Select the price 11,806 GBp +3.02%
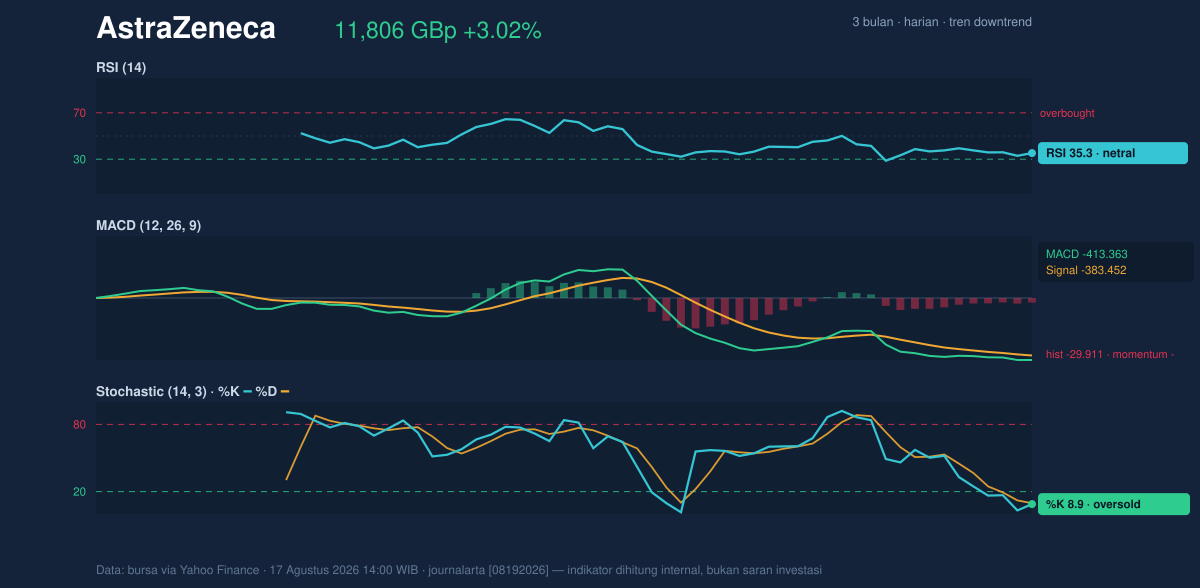This screenshot has width=1200, height=588. pos(438,31)
